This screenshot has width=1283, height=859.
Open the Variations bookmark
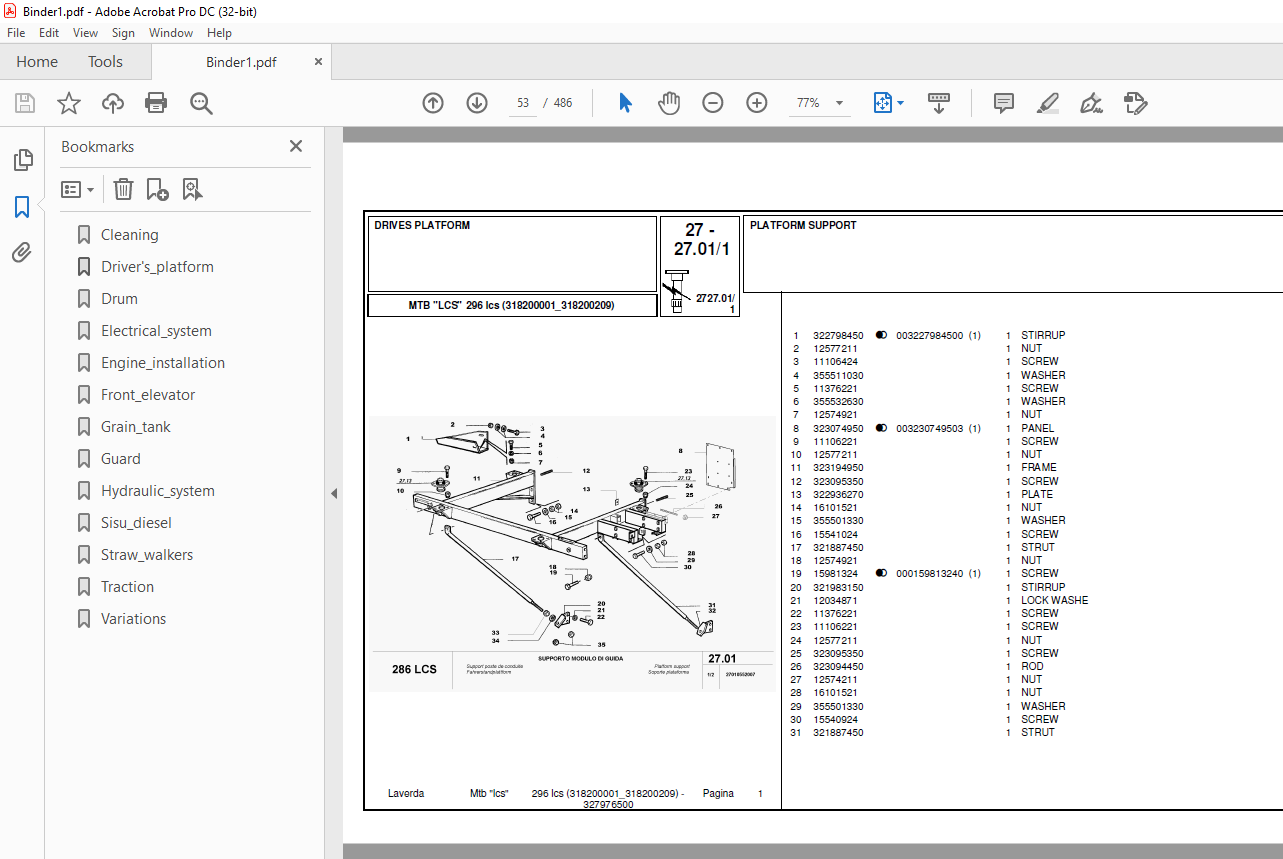coord(133,619)
